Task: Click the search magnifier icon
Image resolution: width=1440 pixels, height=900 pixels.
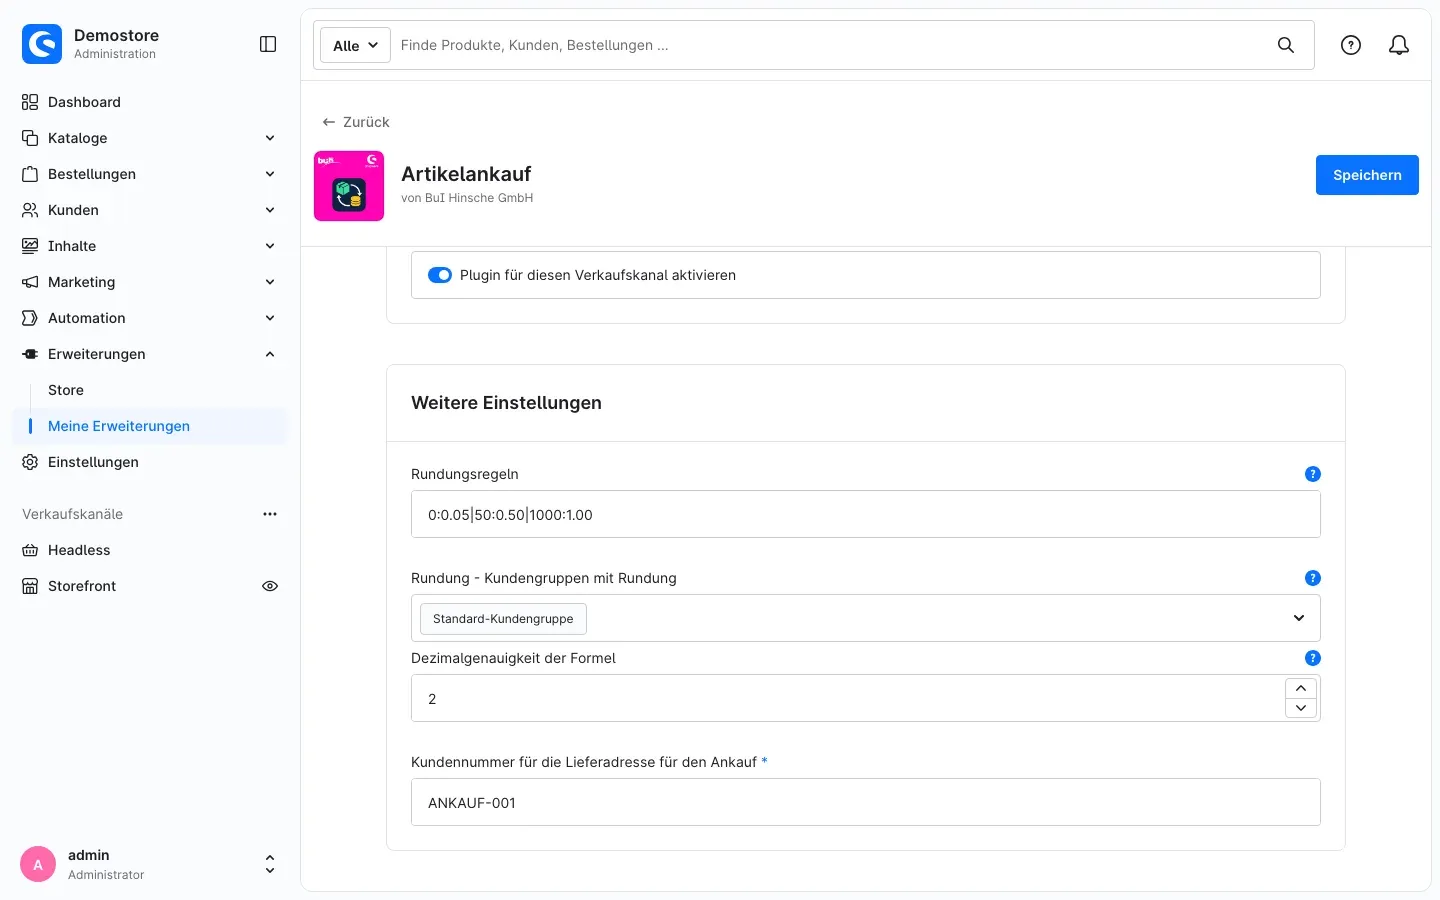Action: (x=1286, y=45)
